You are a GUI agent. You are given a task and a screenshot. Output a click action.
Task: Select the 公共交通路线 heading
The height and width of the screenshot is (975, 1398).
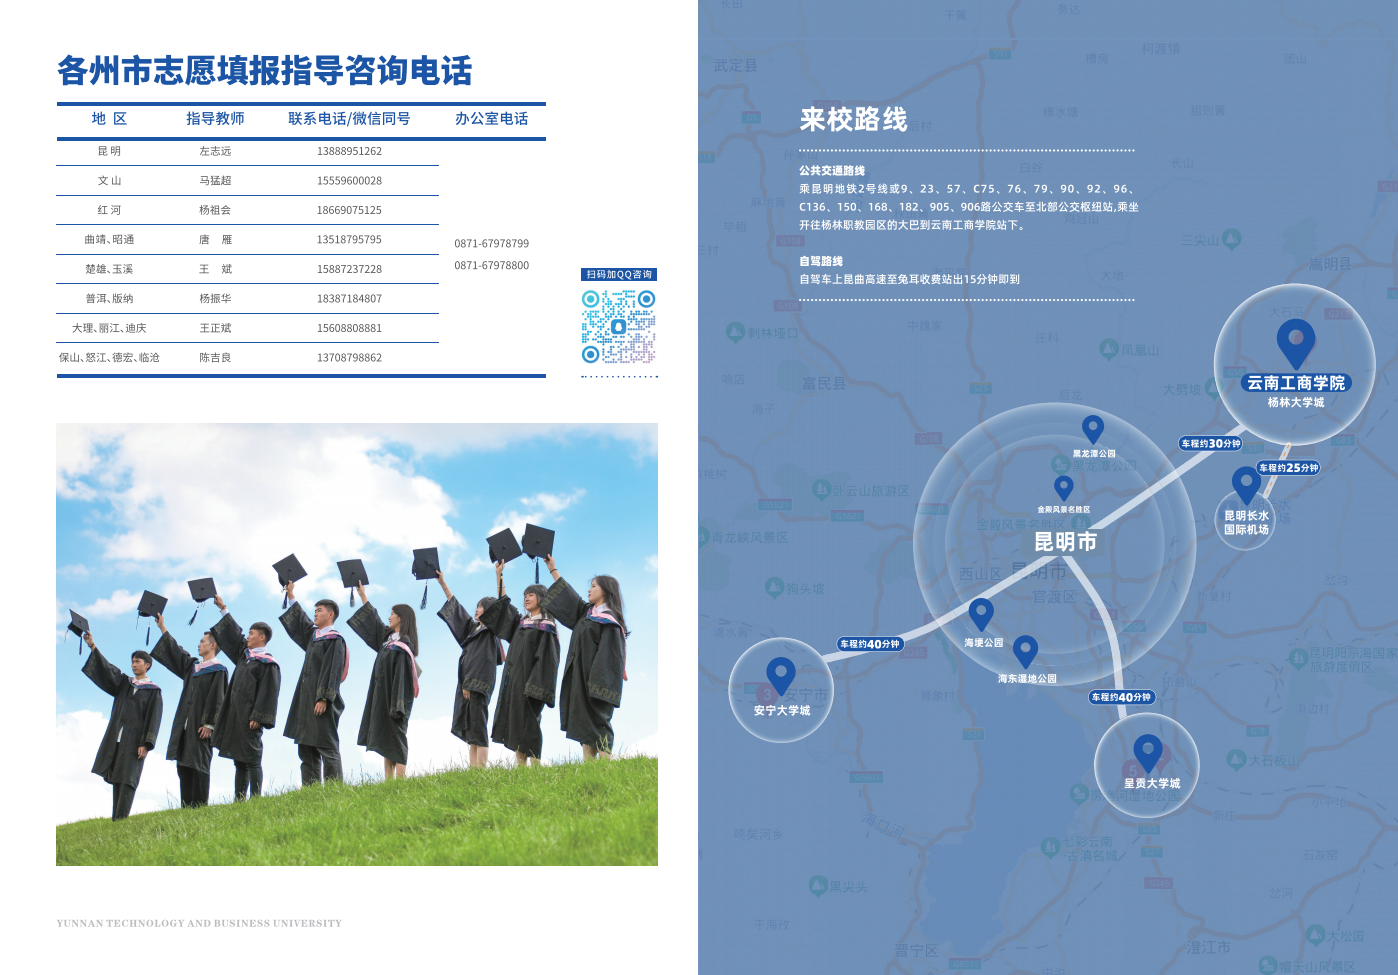(833, 168)
